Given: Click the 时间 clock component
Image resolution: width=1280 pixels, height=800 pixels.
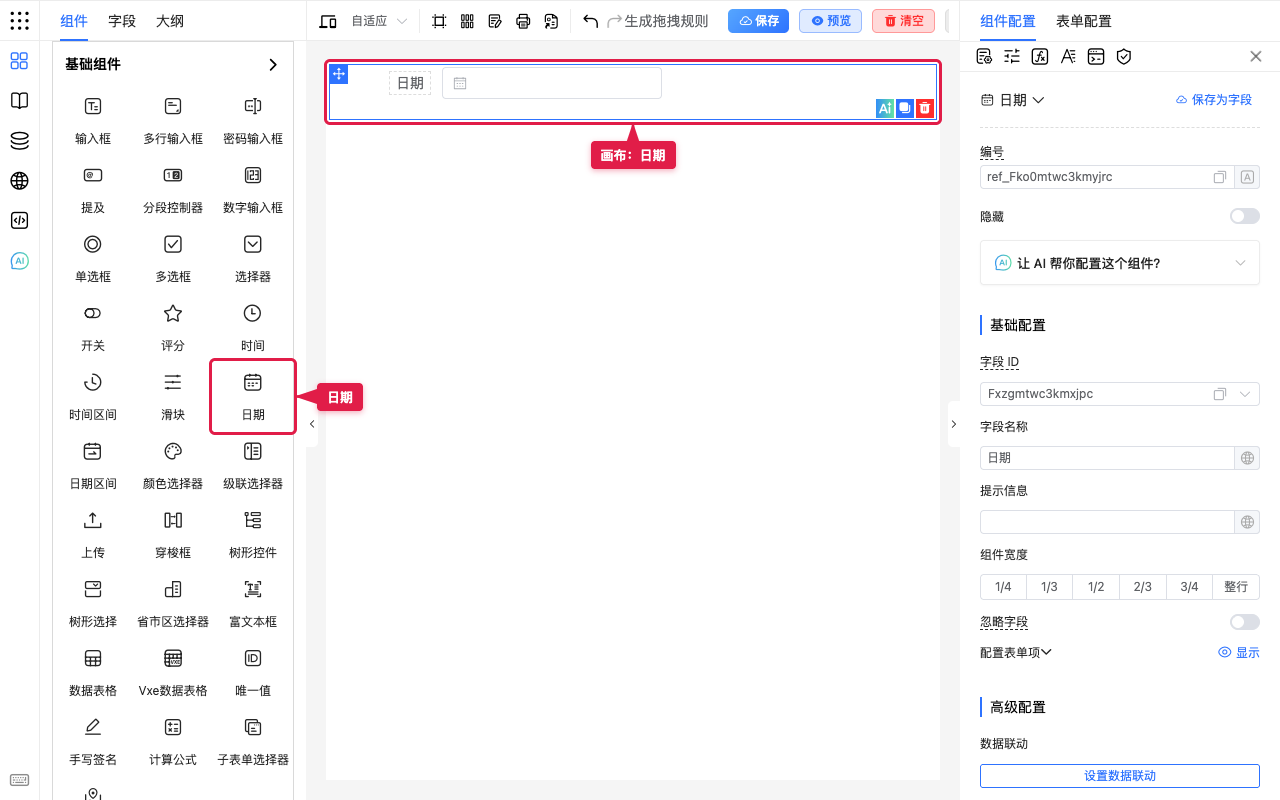Looking at the screenshot, I should pyautogui.click(x=253, y=328).
